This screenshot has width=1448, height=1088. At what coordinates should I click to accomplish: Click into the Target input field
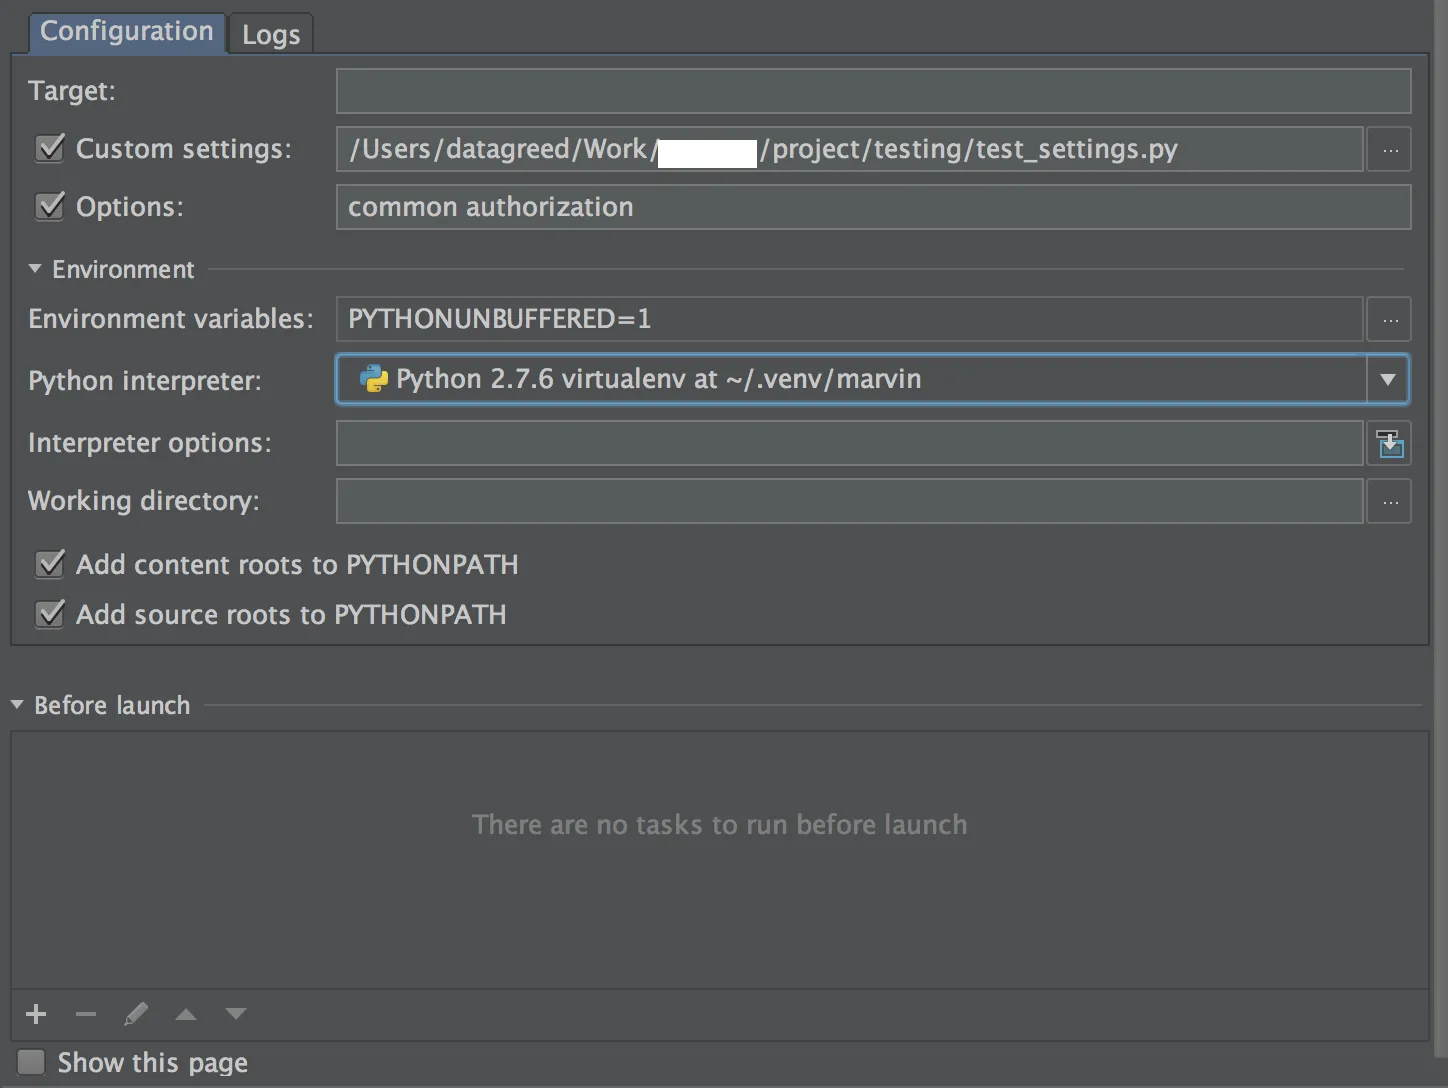tap(873, 91)
